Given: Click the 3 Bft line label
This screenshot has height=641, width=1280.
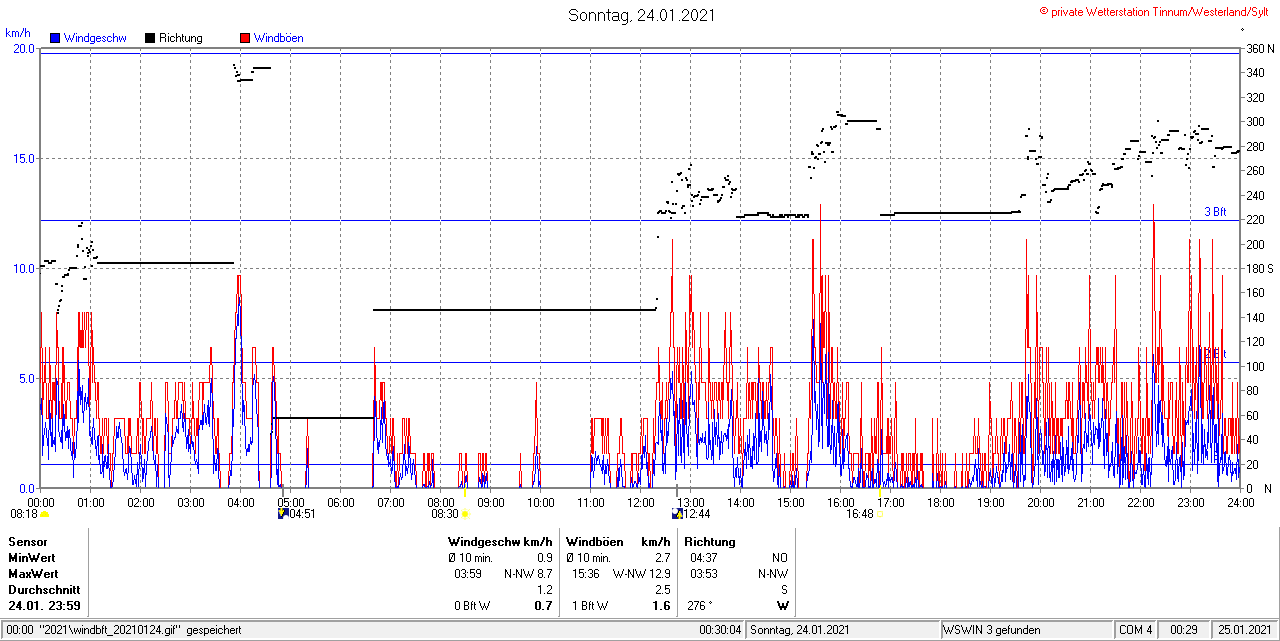Looking at the screenshot, I should (1215, 212).
